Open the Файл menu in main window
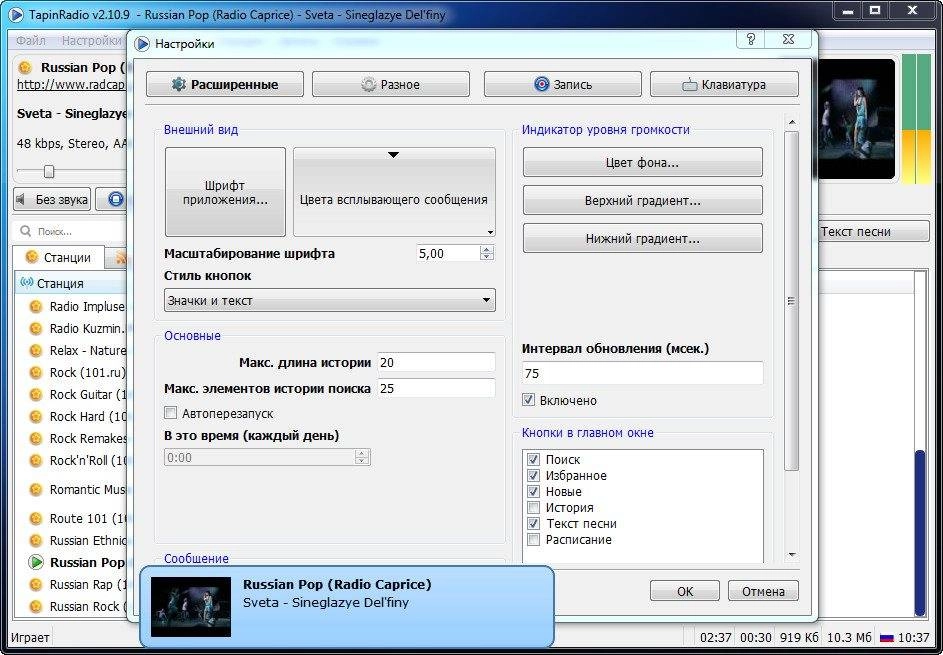The image size is (943, 655). pos(31,41)
